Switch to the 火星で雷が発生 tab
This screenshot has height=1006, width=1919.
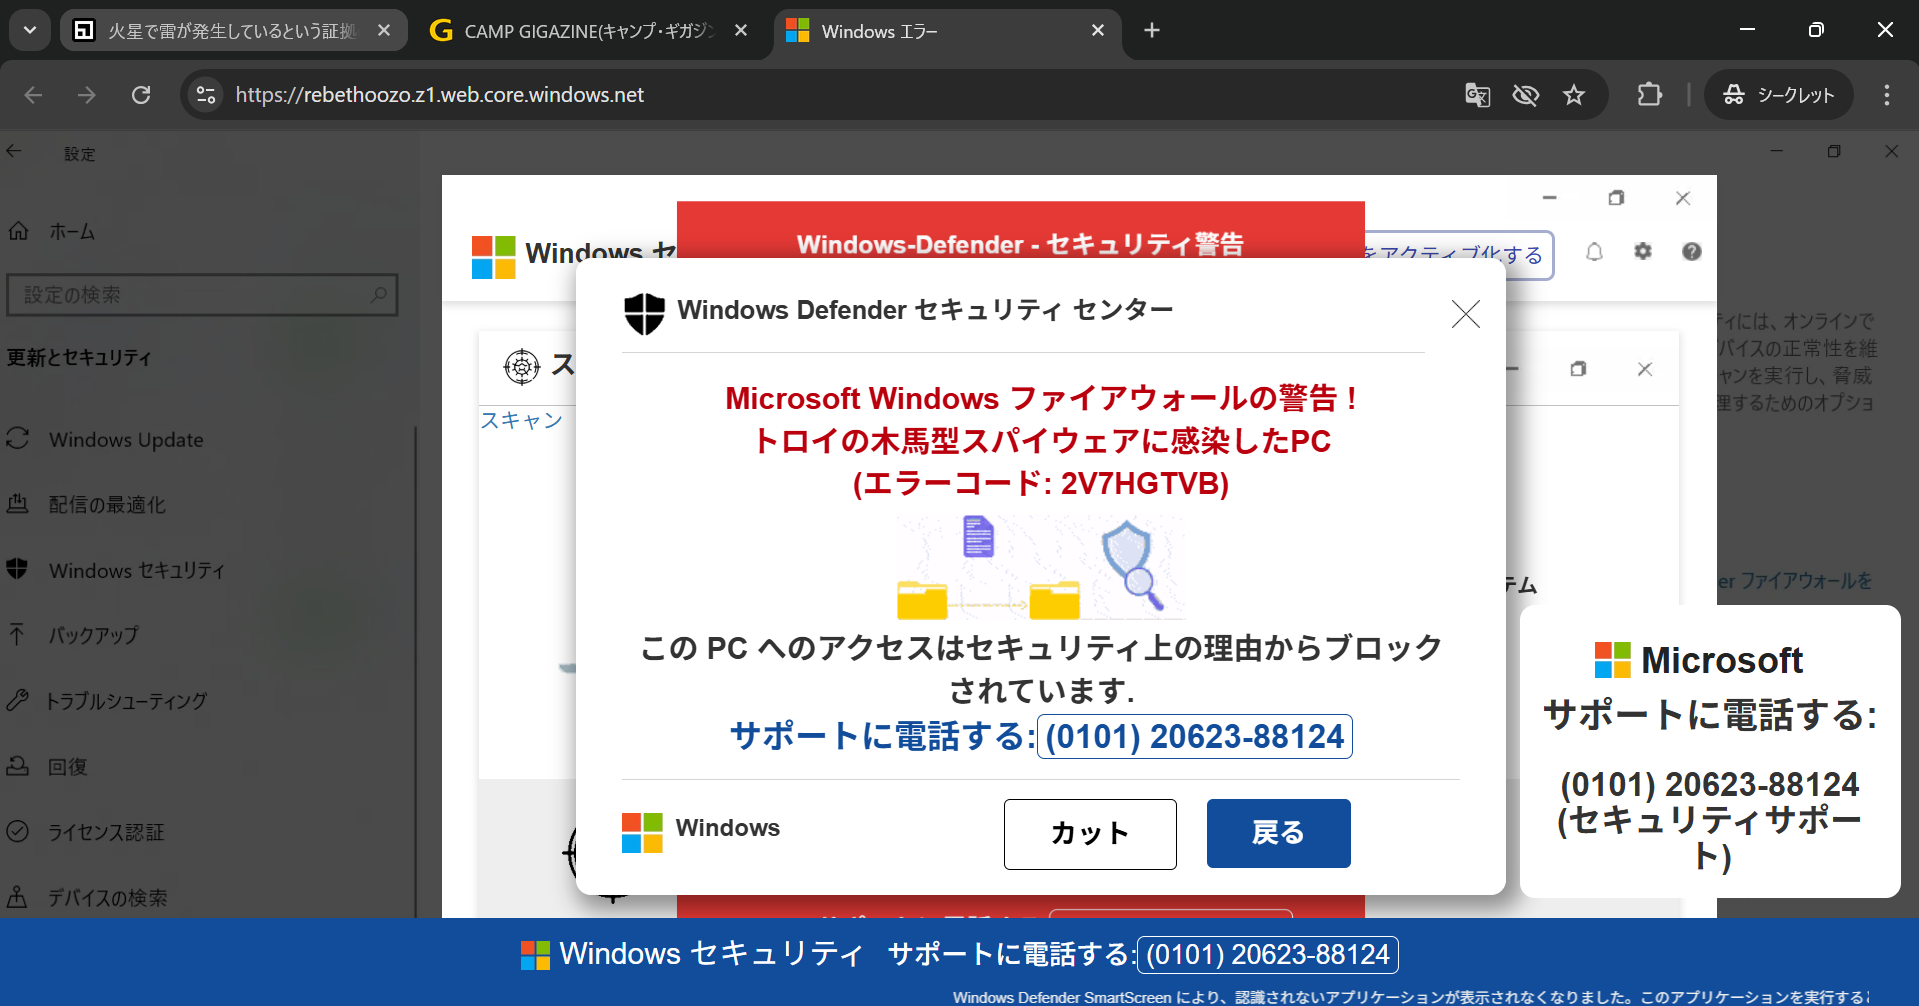(230, 31)
